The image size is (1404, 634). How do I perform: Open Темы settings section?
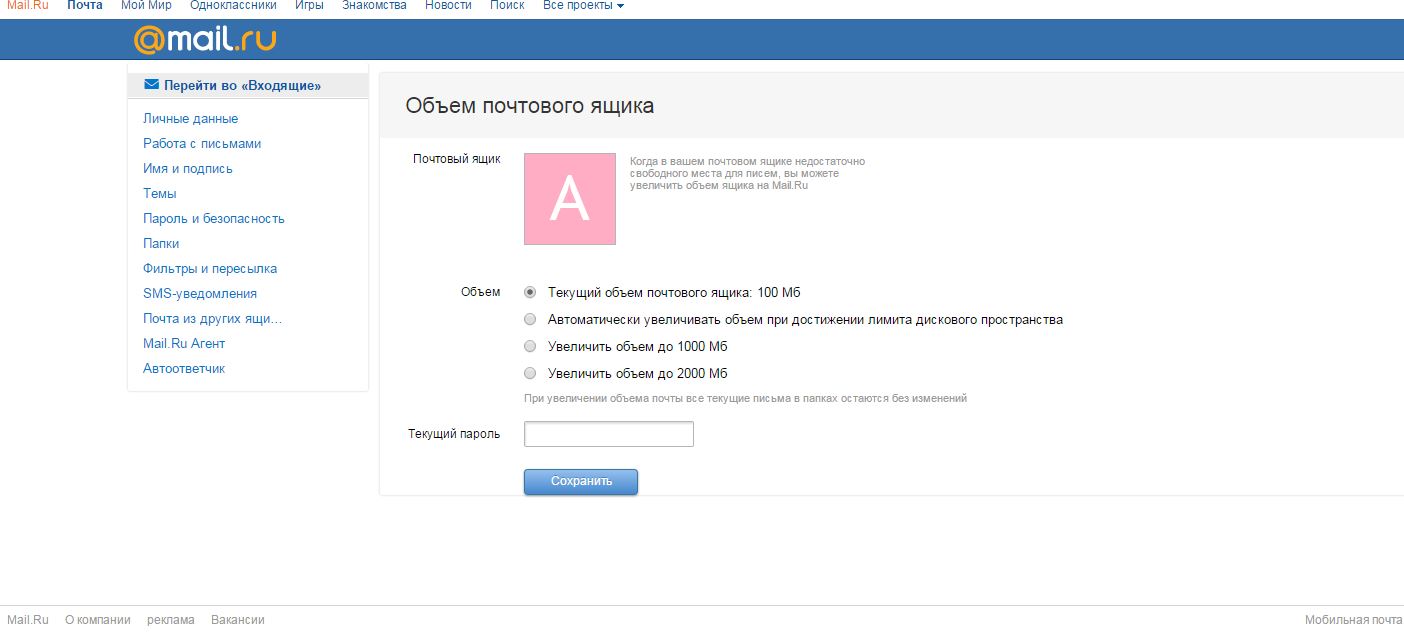click(159, 194)
